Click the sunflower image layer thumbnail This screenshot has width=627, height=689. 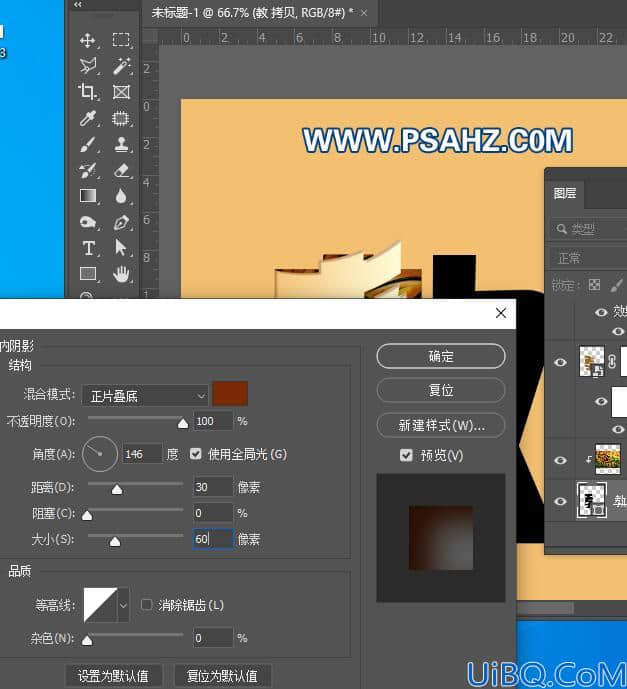click(x=608, y=459)
